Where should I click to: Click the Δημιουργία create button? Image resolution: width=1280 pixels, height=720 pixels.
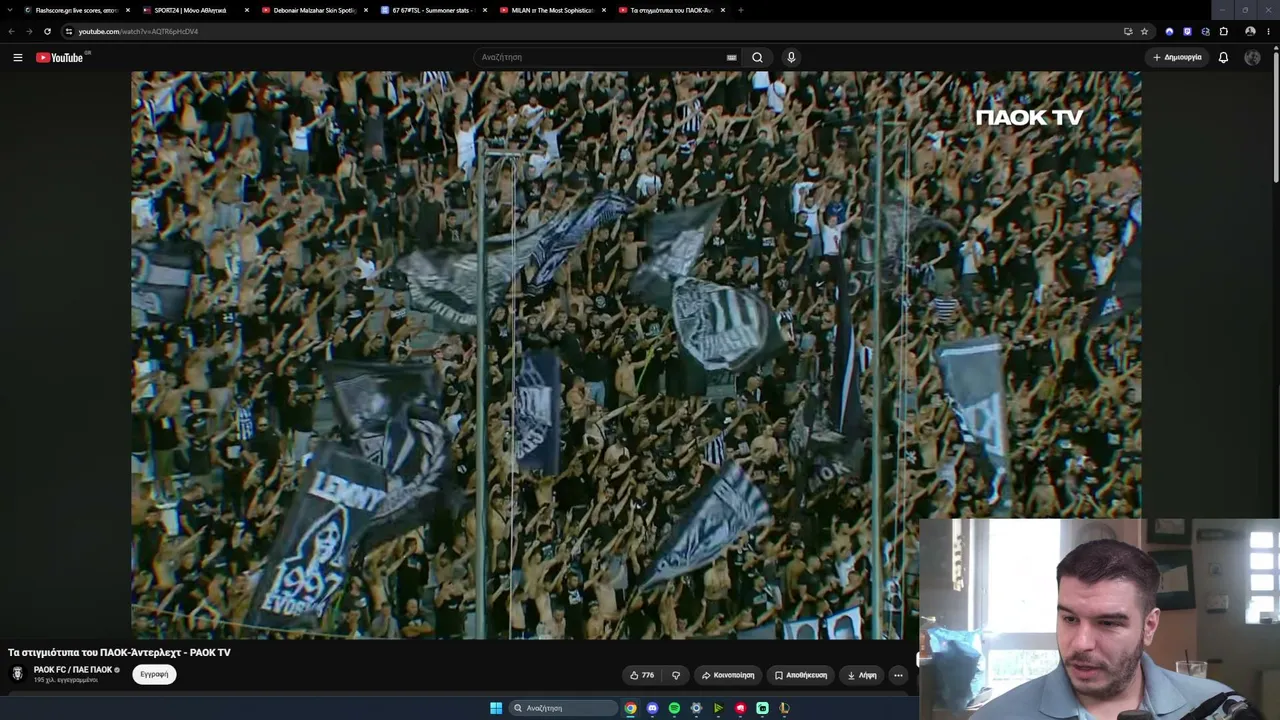pos(1177,57)
